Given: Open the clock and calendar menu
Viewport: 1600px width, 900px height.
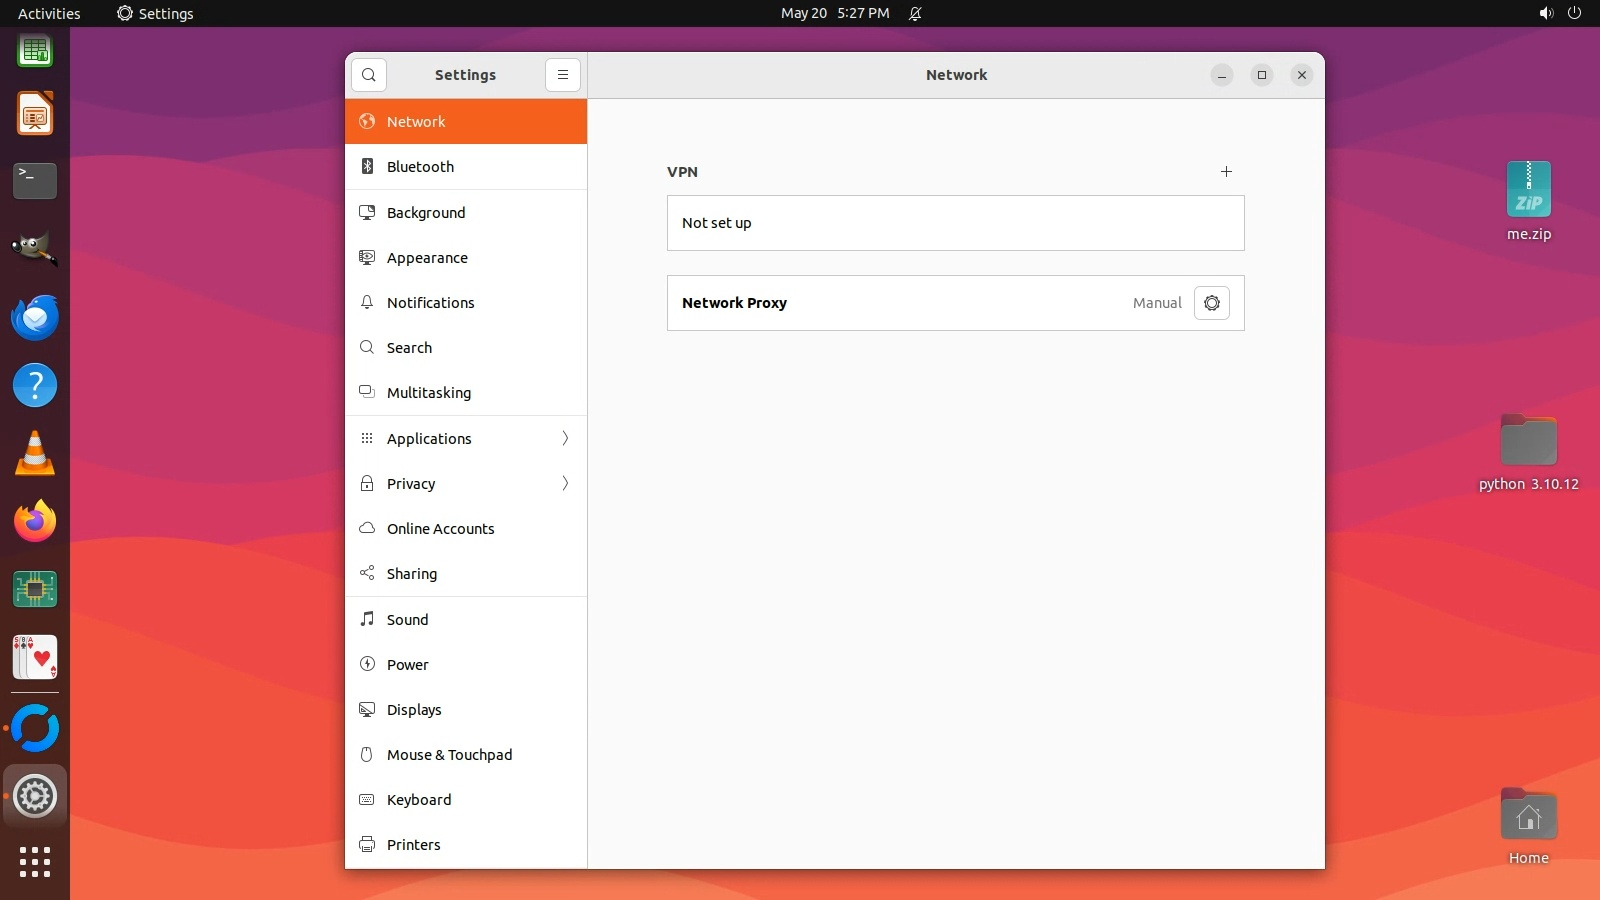Looking at the screenshot, I should click(835, 13).
